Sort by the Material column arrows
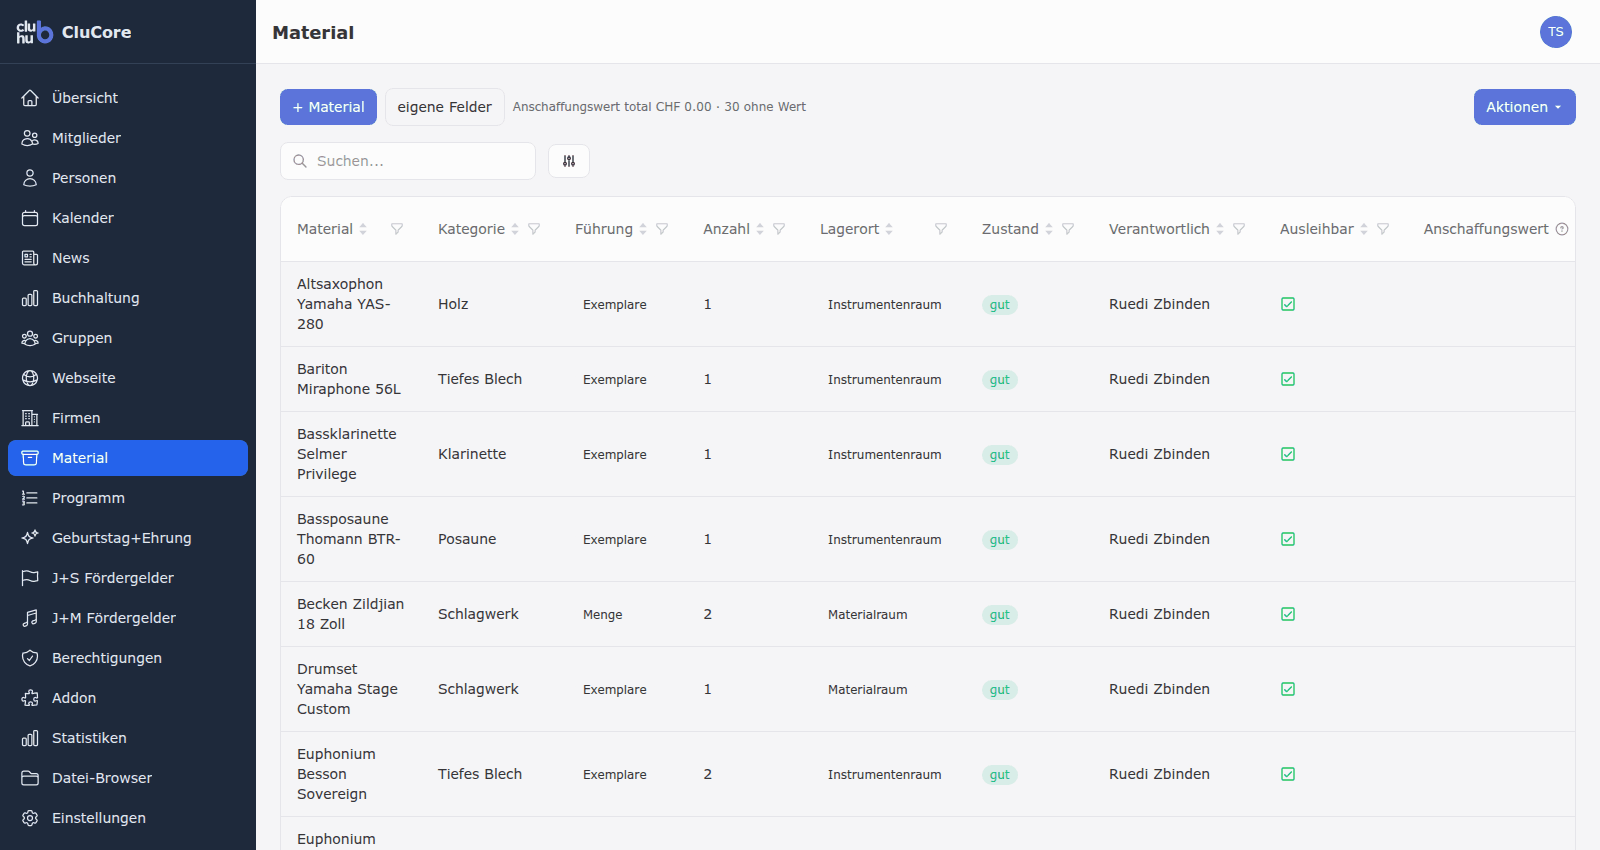1600x850 pixels. 363,229
